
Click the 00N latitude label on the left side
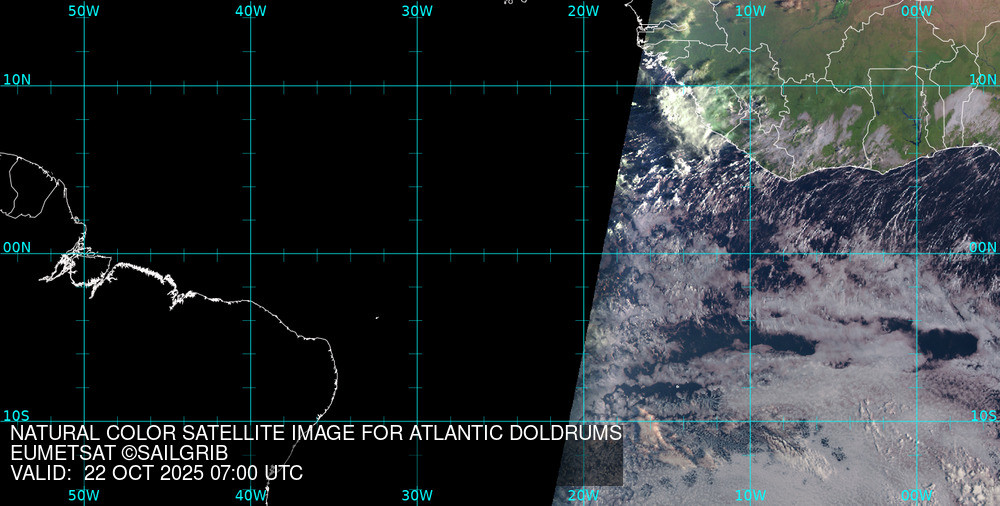[17, 247]
